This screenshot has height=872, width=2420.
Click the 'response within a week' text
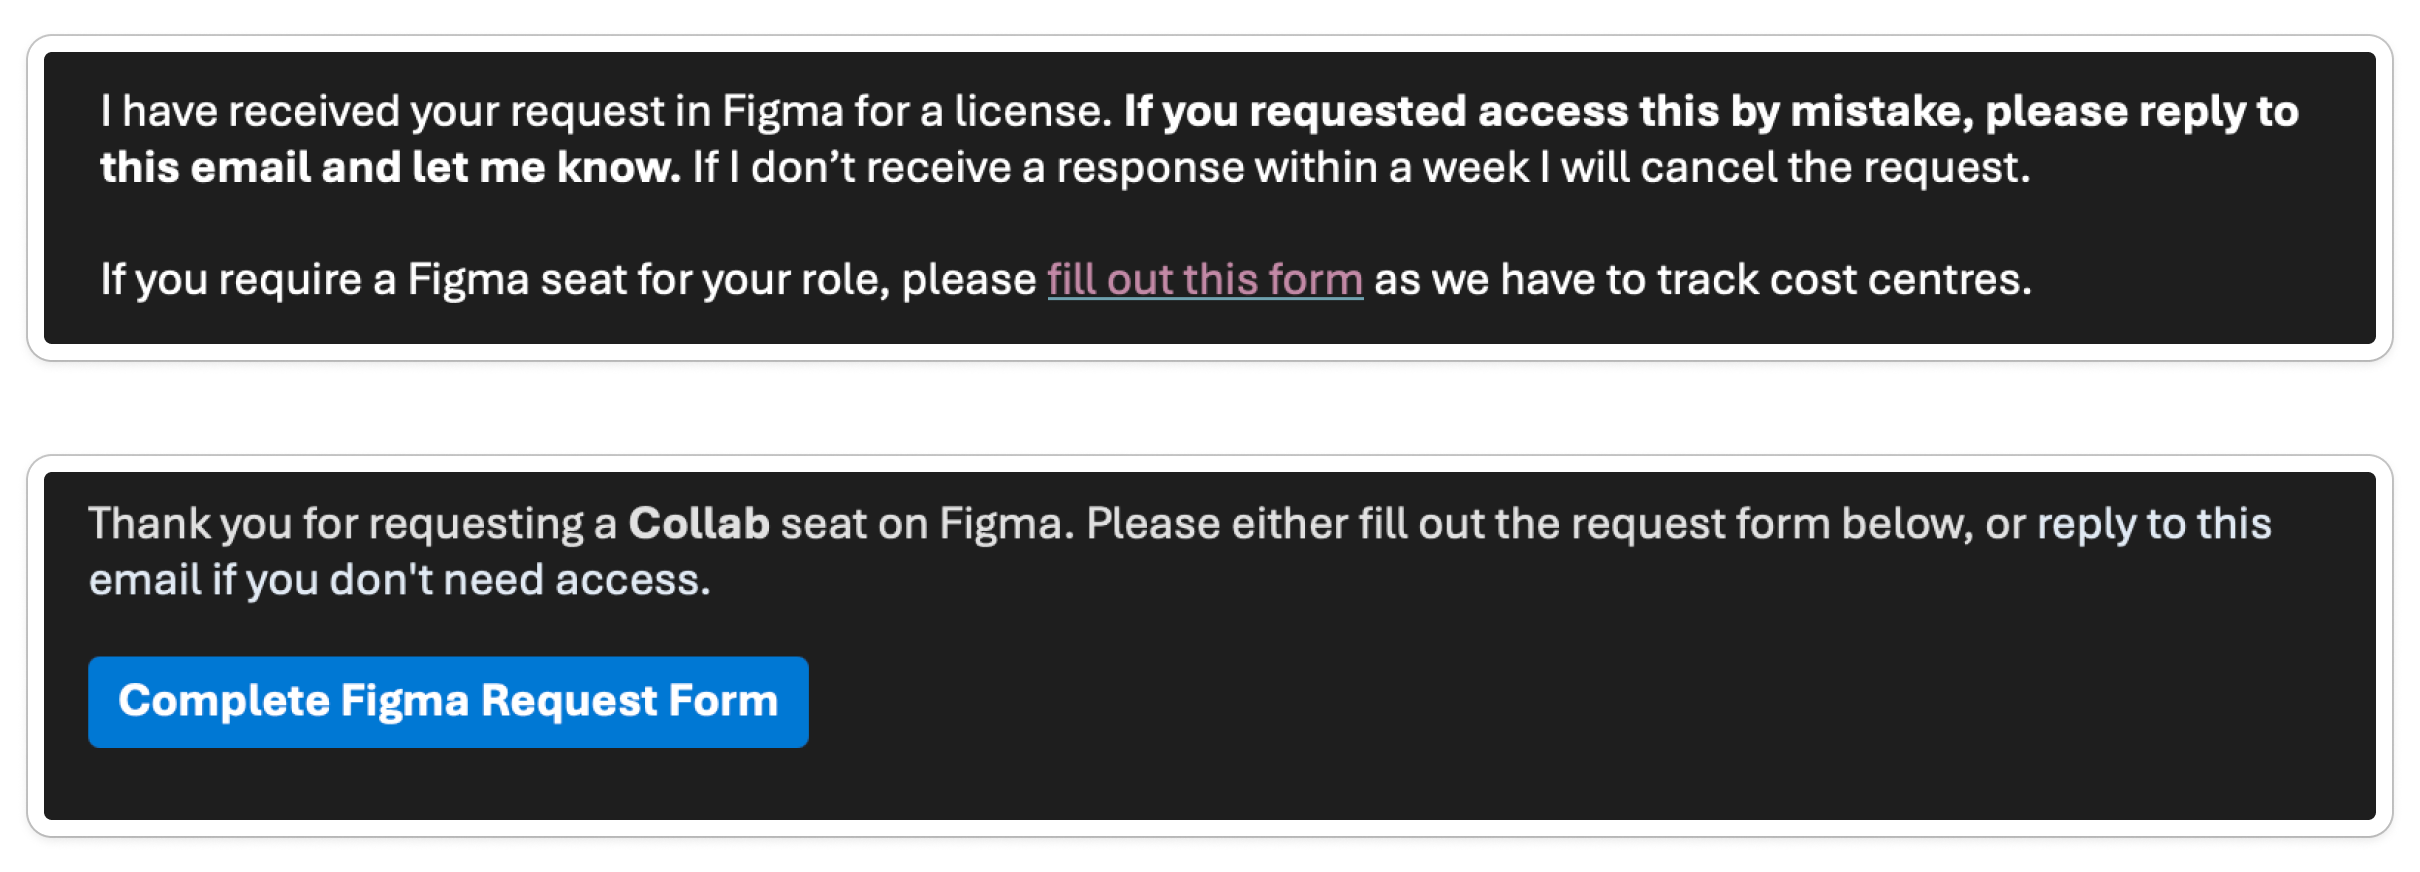tap(1293, 167)
